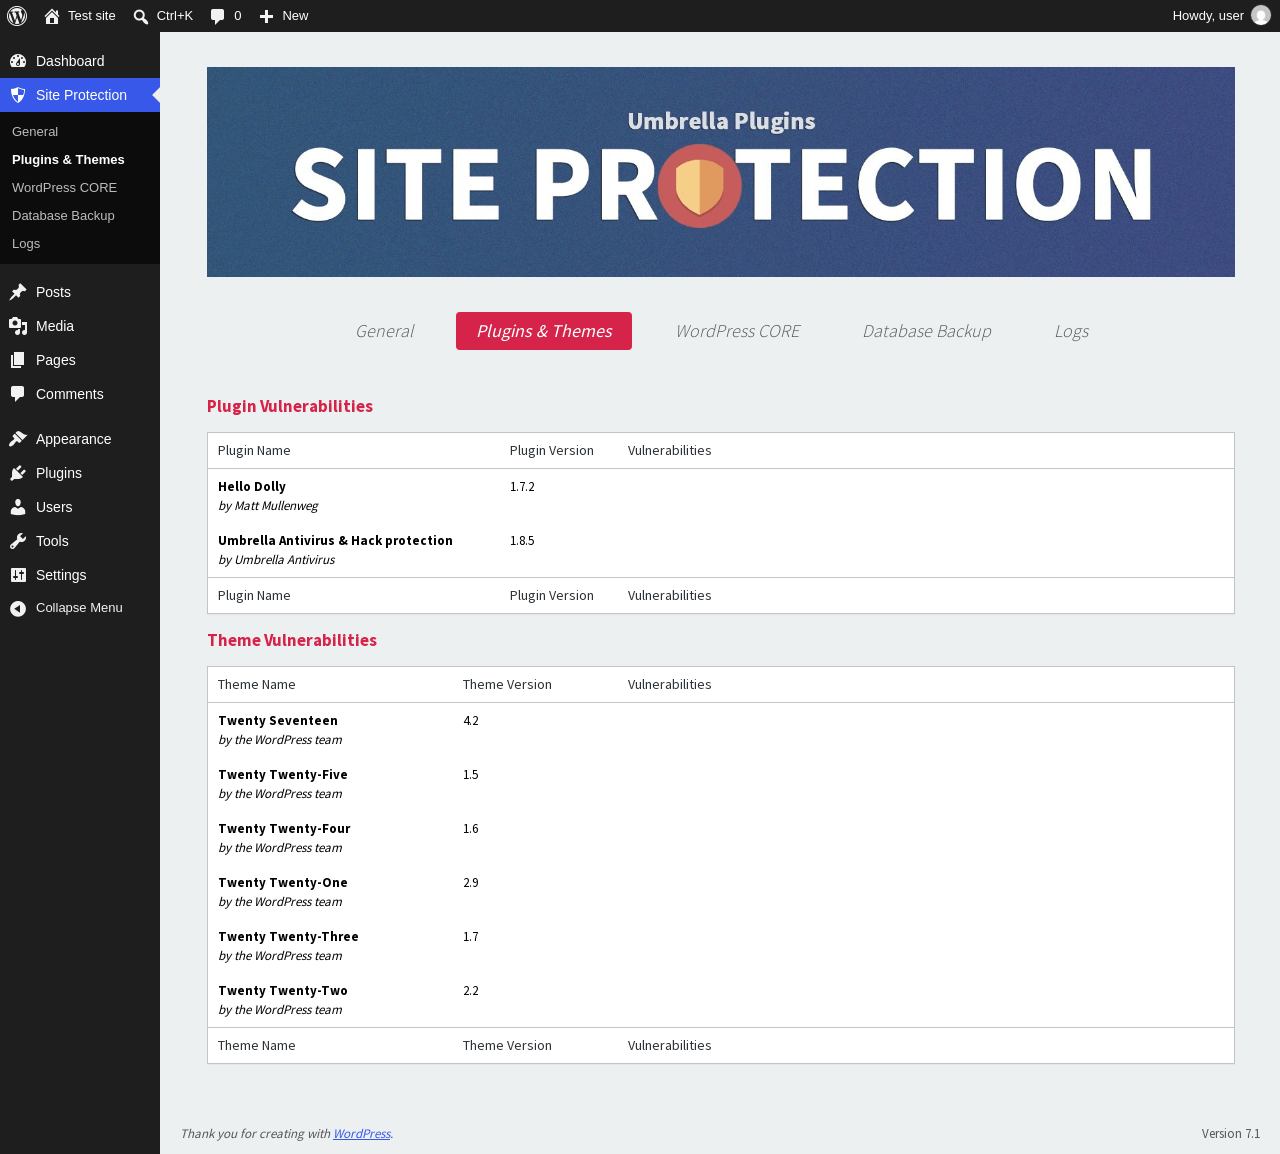Open the WordPress link in footer

(x=362, y=1134)
